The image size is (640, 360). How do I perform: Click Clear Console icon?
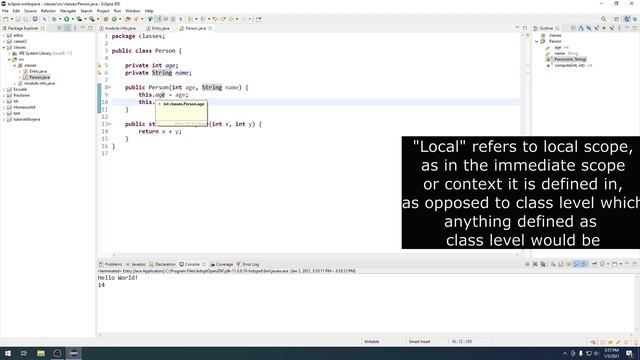pos(553,264)
